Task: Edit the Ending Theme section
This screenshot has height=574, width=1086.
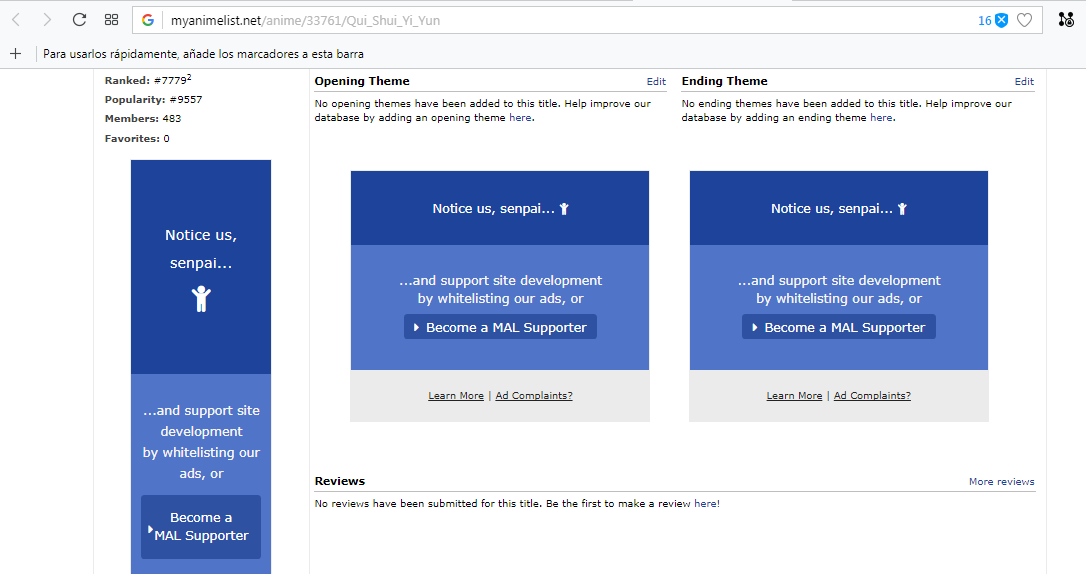Action: pos(1024,82)
